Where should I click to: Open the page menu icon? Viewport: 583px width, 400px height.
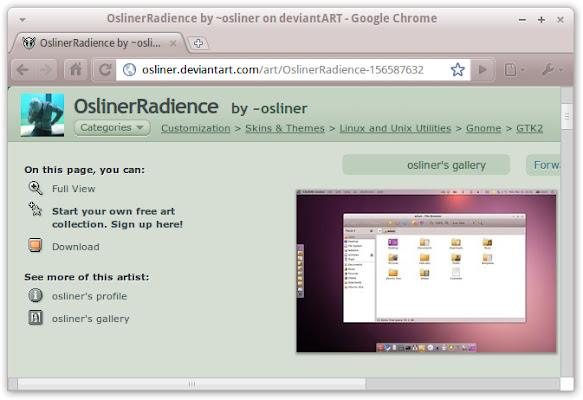[514, 70]
